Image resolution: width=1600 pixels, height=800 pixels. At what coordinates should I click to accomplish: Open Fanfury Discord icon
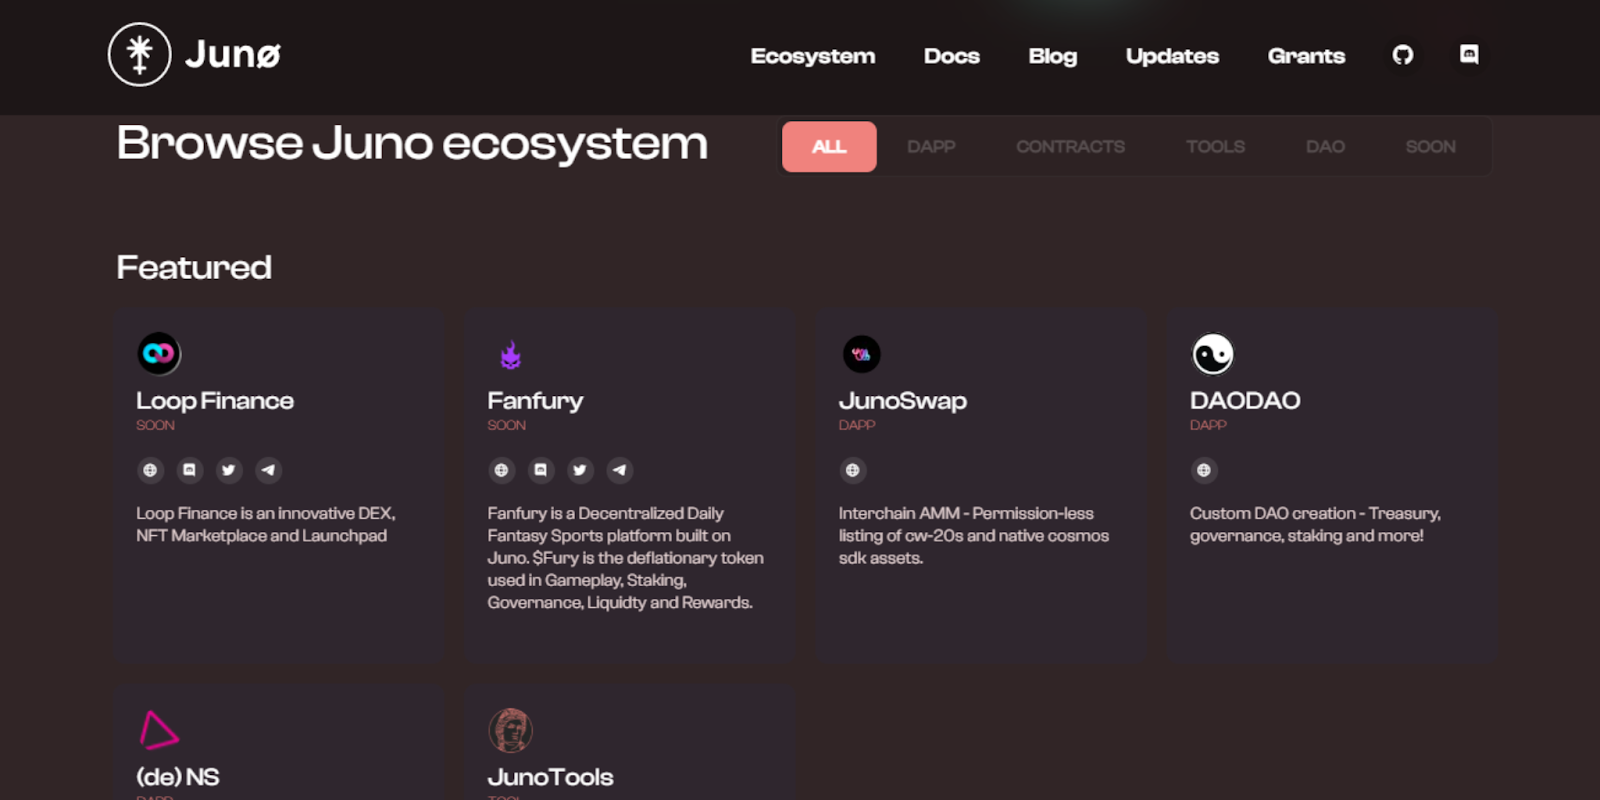[541, 470]
